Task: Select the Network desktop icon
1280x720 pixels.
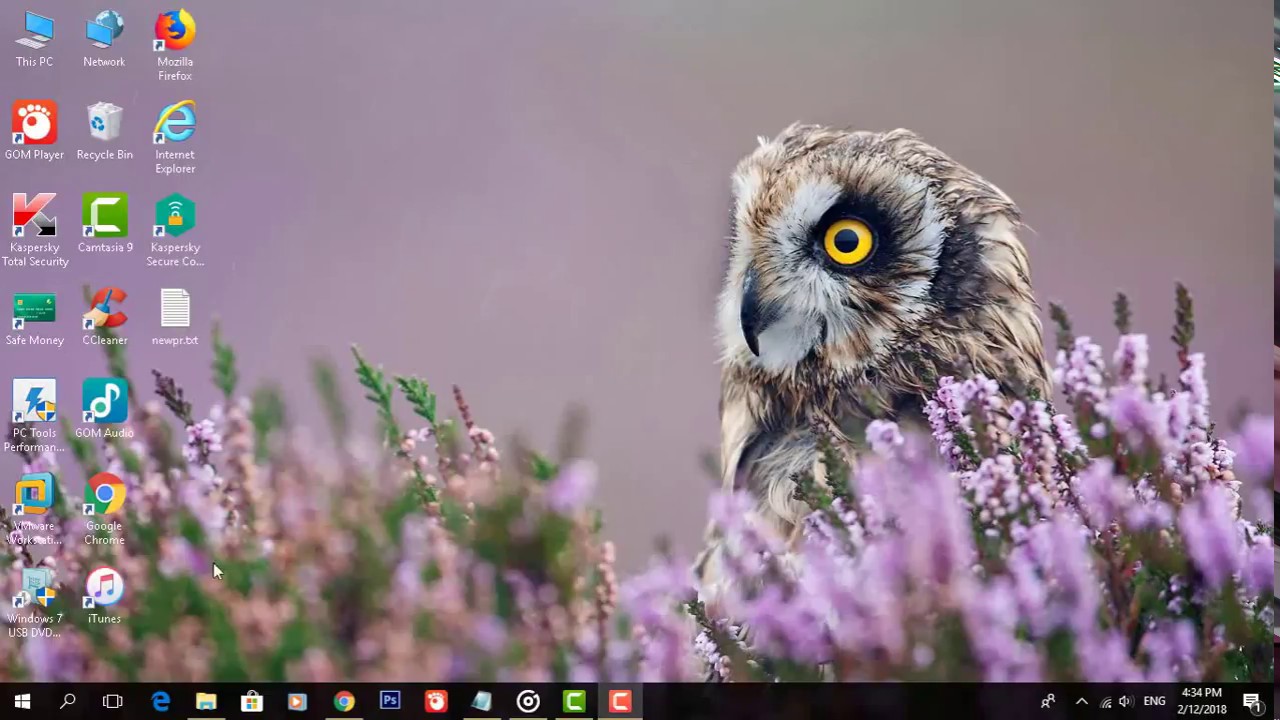Action: 104,40
